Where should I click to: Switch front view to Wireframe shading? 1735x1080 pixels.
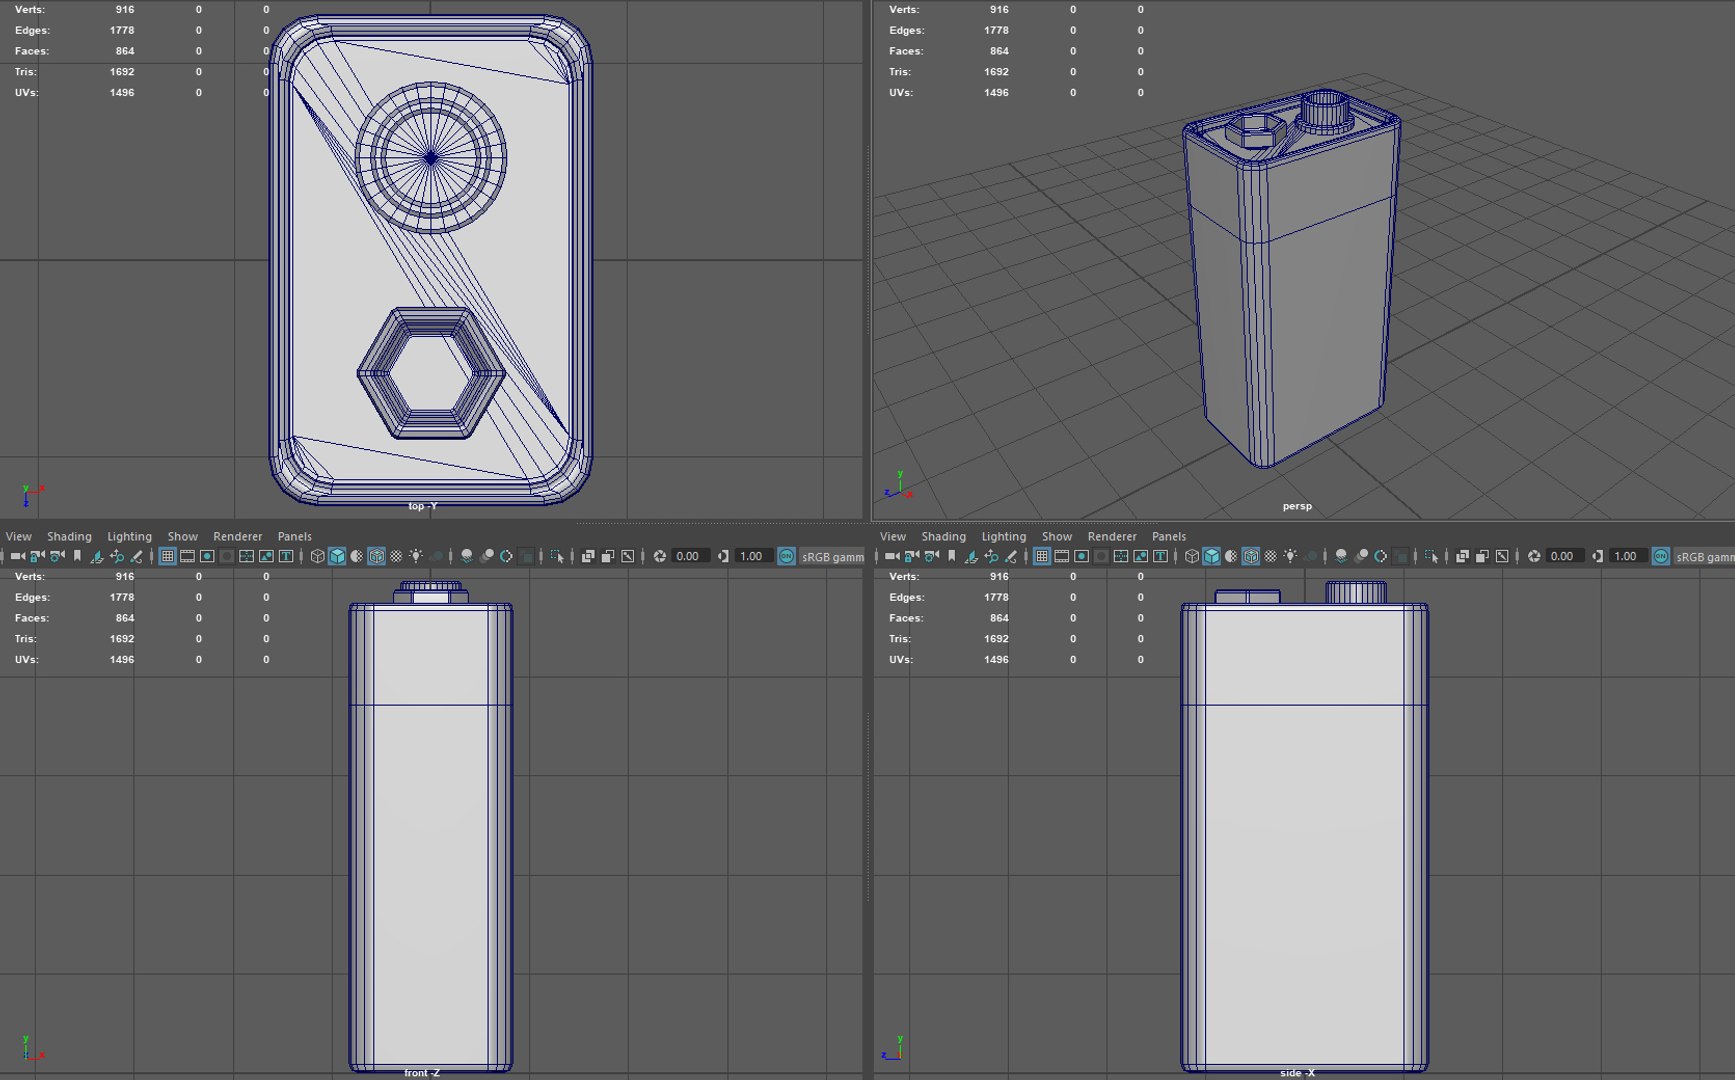[x=317, y=556]
